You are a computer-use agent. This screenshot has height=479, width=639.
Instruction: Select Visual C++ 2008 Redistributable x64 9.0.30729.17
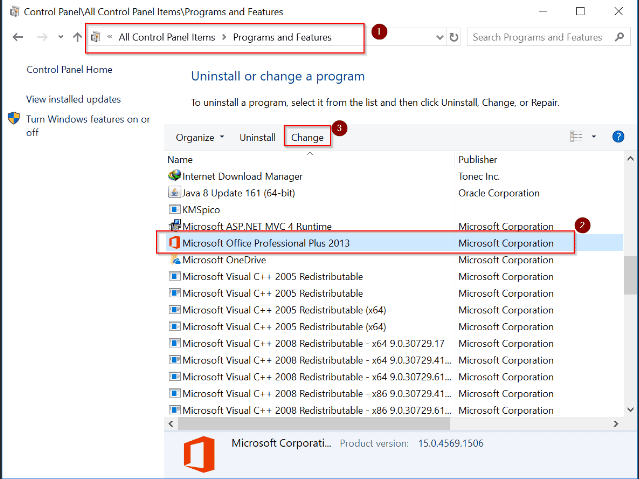(x=313, y=344)
